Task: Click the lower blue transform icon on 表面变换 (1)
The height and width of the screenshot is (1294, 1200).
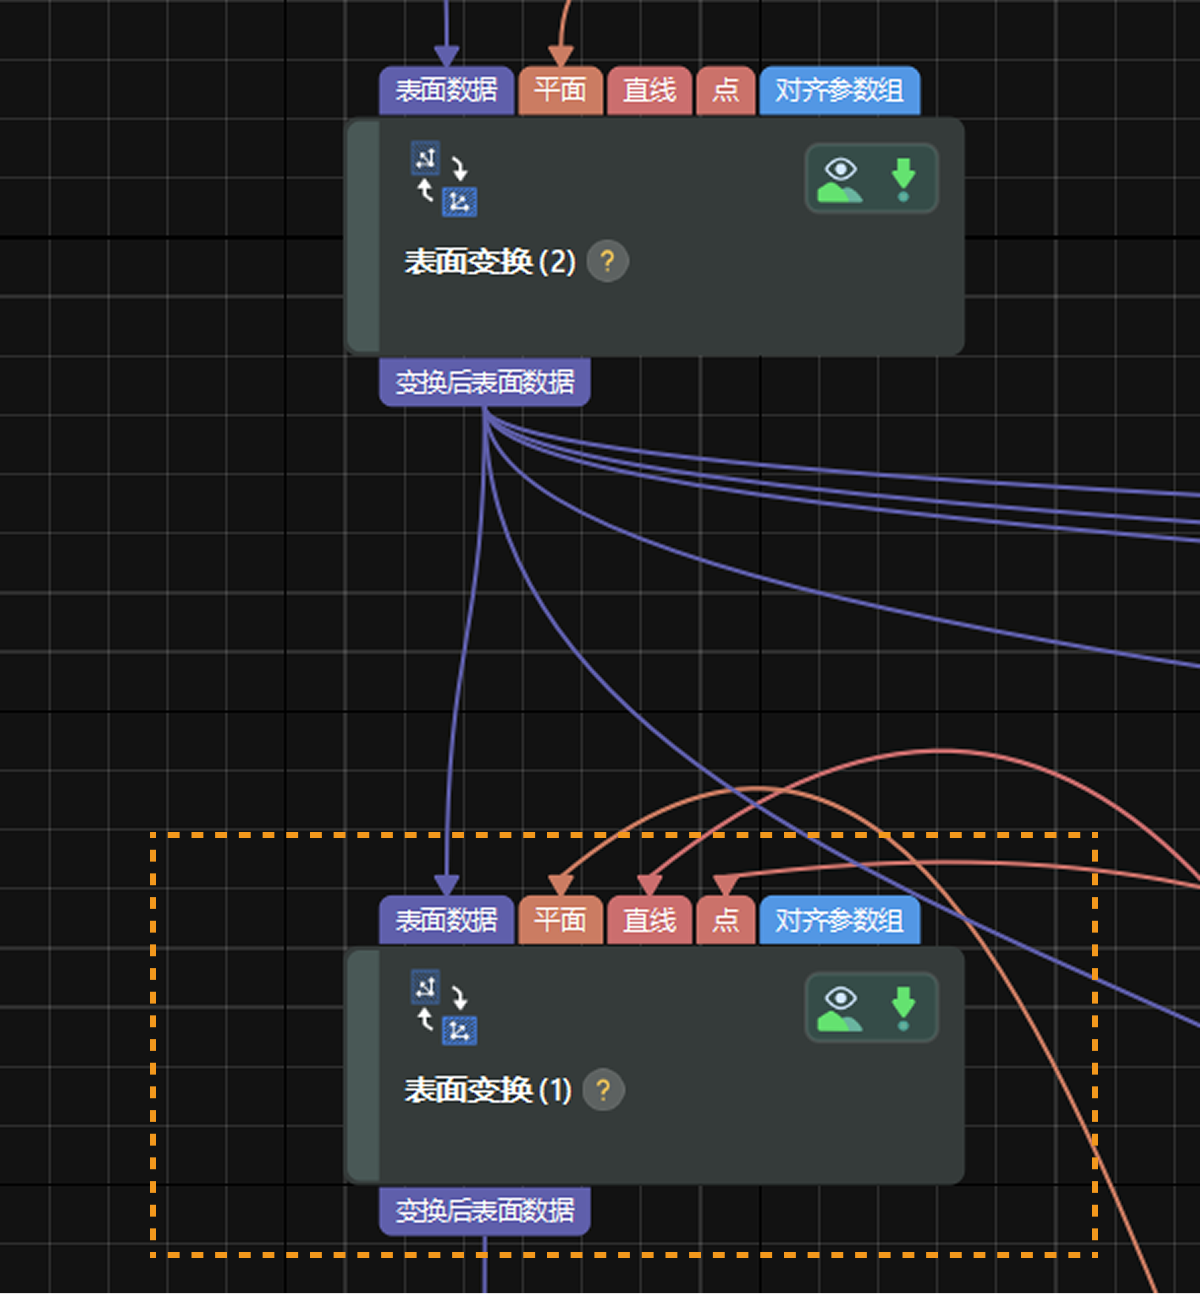Action: 460,1030
